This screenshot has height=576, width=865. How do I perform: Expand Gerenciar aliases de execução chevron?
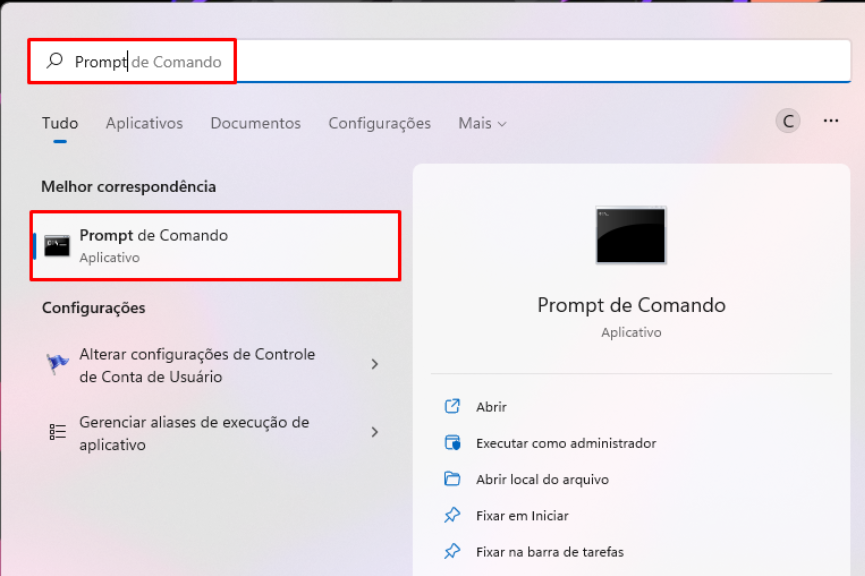[x=375, y=432]
